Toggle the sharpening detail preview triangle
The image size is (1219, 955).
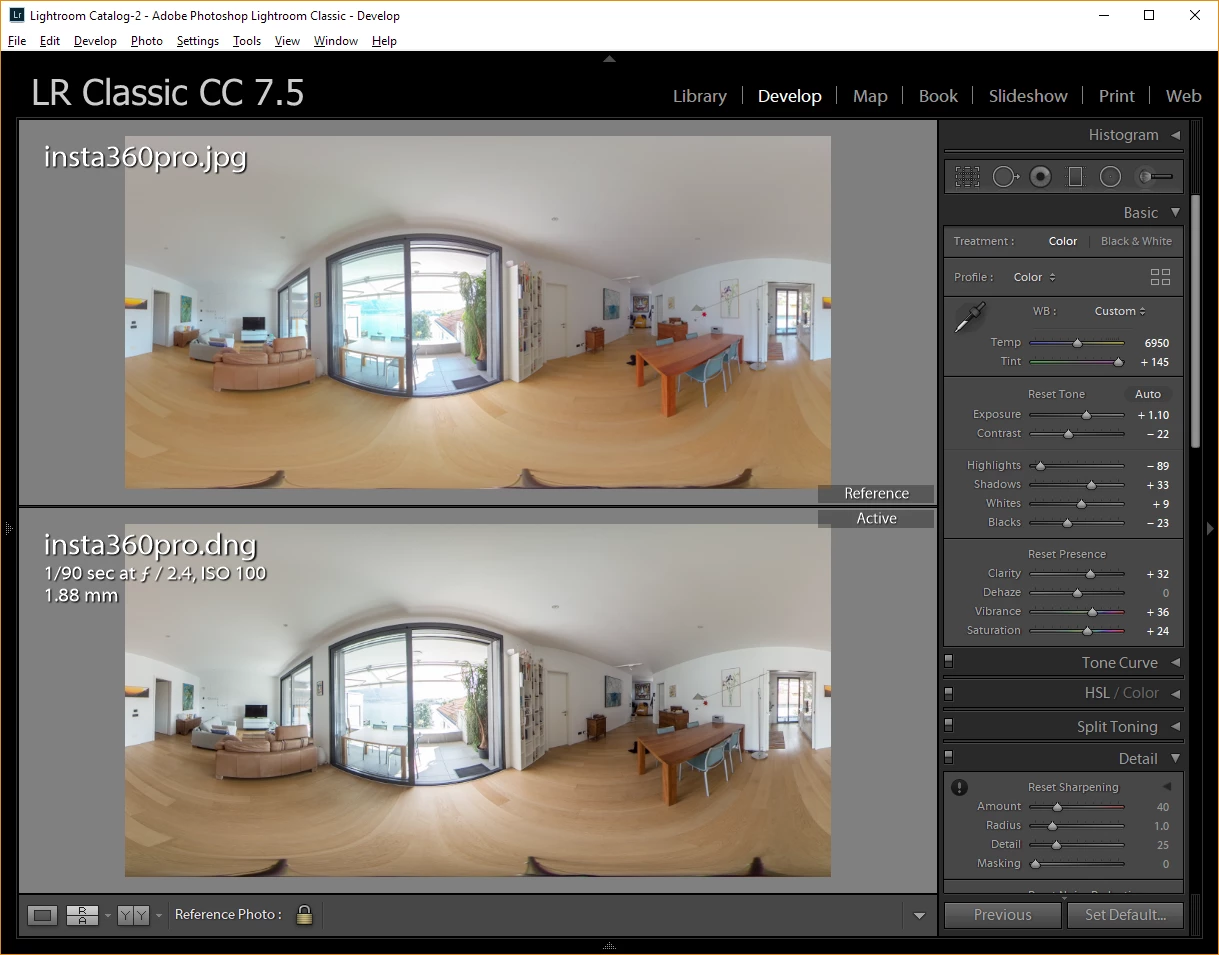pos(1166,787)
